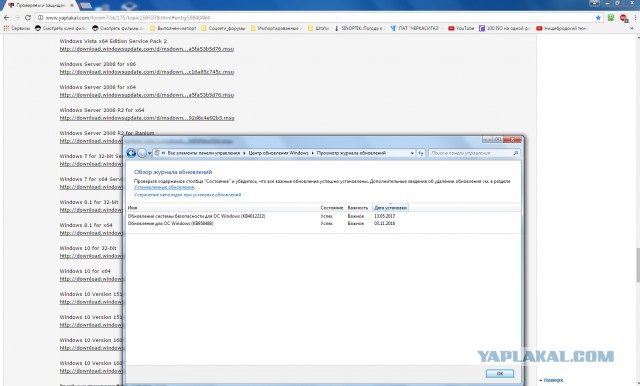The width and height of the screenshot is (640, 386).
Task: Bookmark this page with the star icon
Action: click(598, 18)
